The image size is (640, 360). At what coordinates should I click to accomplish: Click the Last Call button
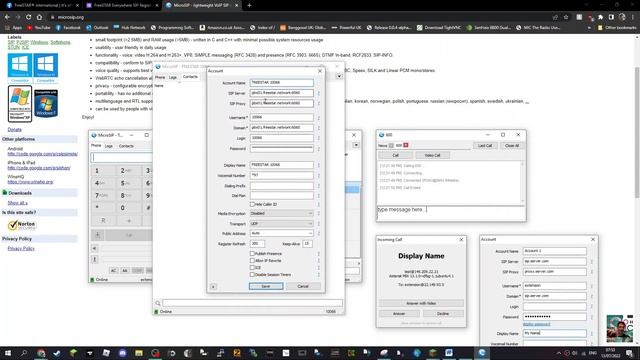[485, 145]
